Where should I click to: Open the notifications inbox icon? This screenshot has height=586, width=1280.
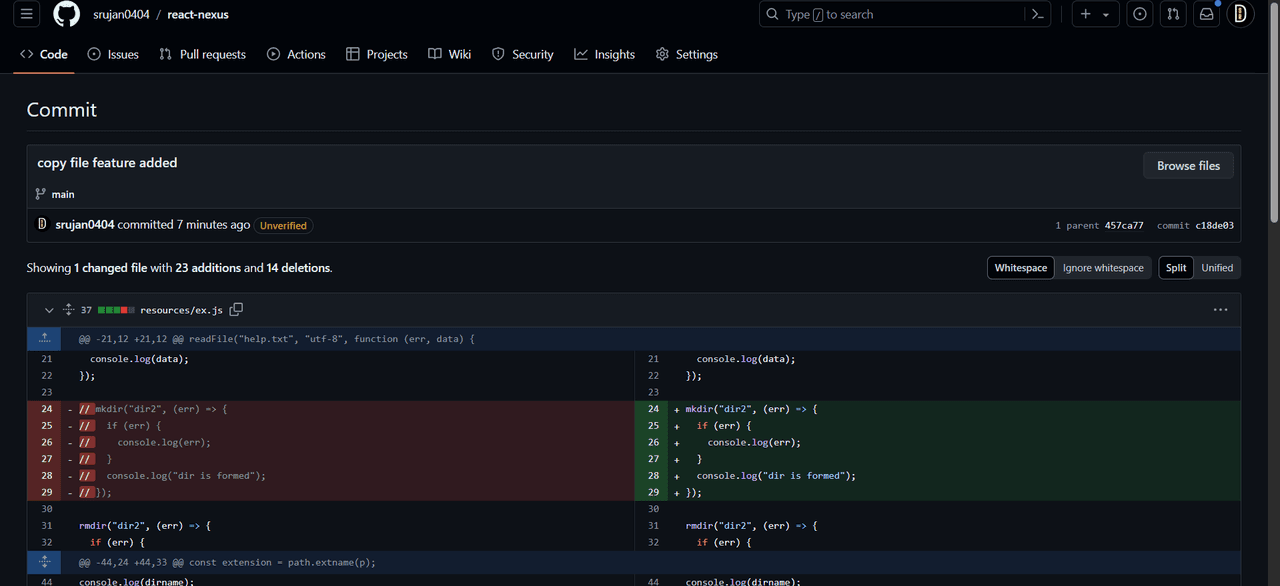pyautogui.click(x=1207, y=14)
